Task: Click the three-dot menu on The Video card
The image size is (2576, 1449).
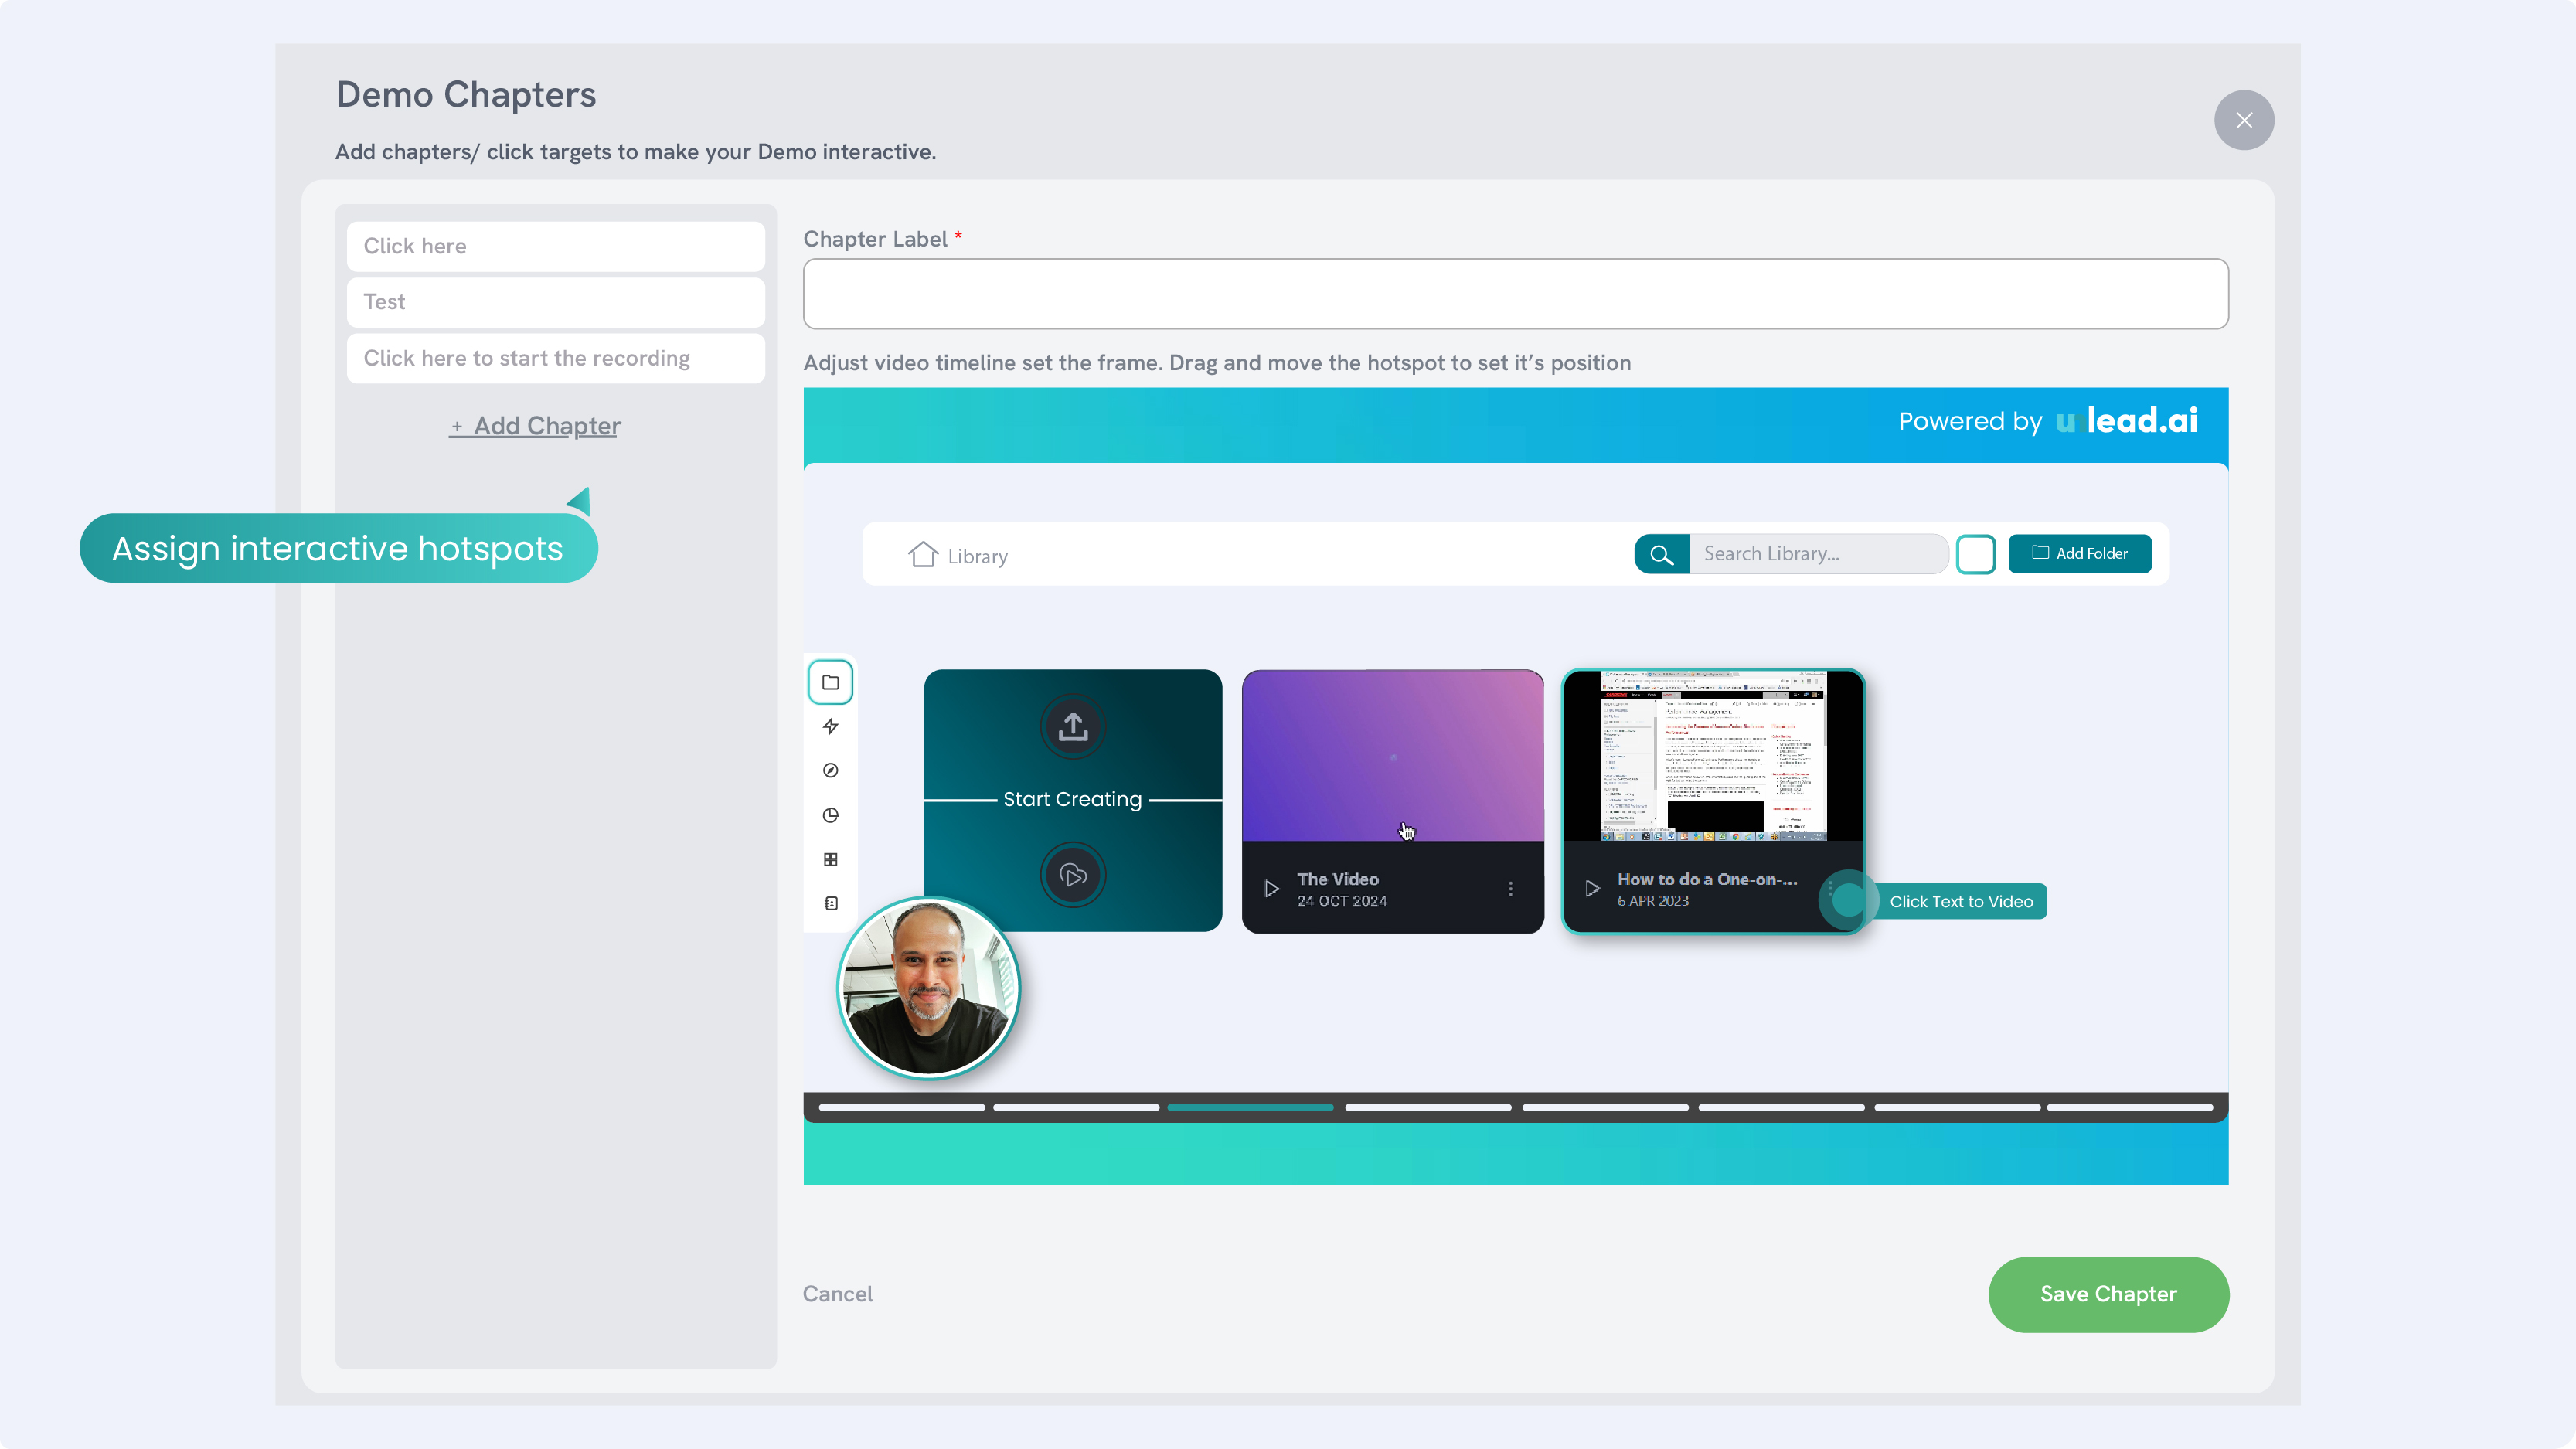Action: (1511, 888)
